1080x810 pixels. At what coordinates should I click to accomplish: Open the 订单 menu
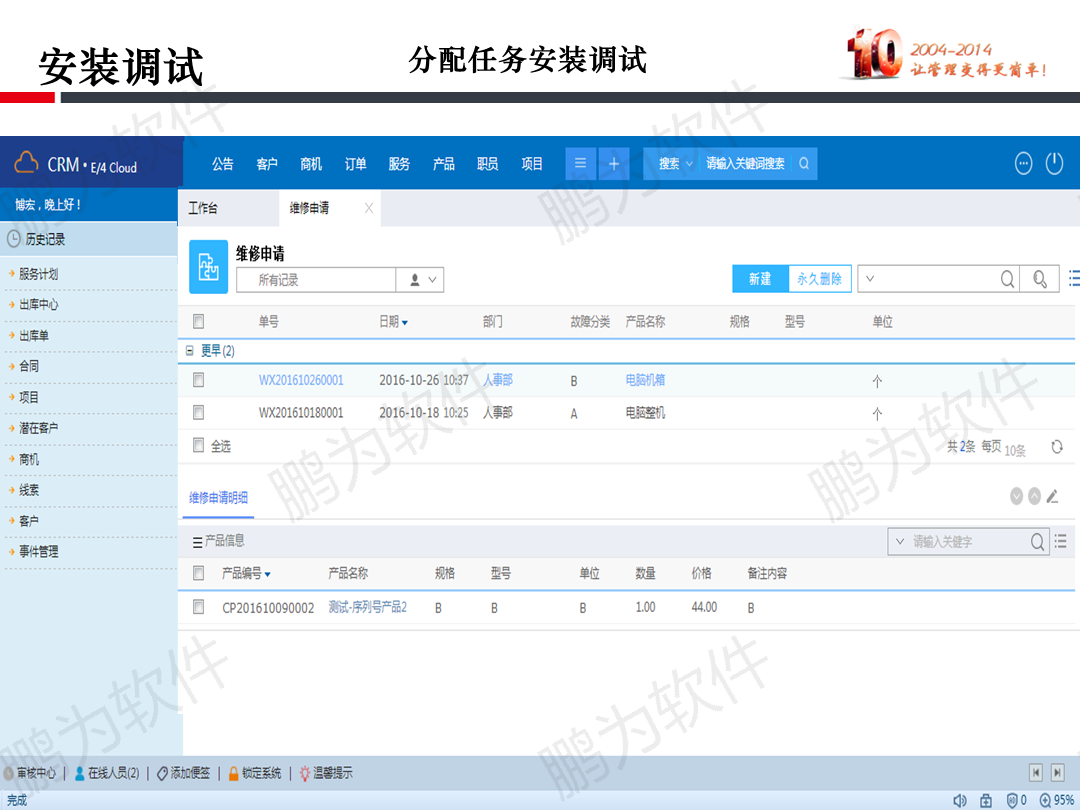point(355,163)
